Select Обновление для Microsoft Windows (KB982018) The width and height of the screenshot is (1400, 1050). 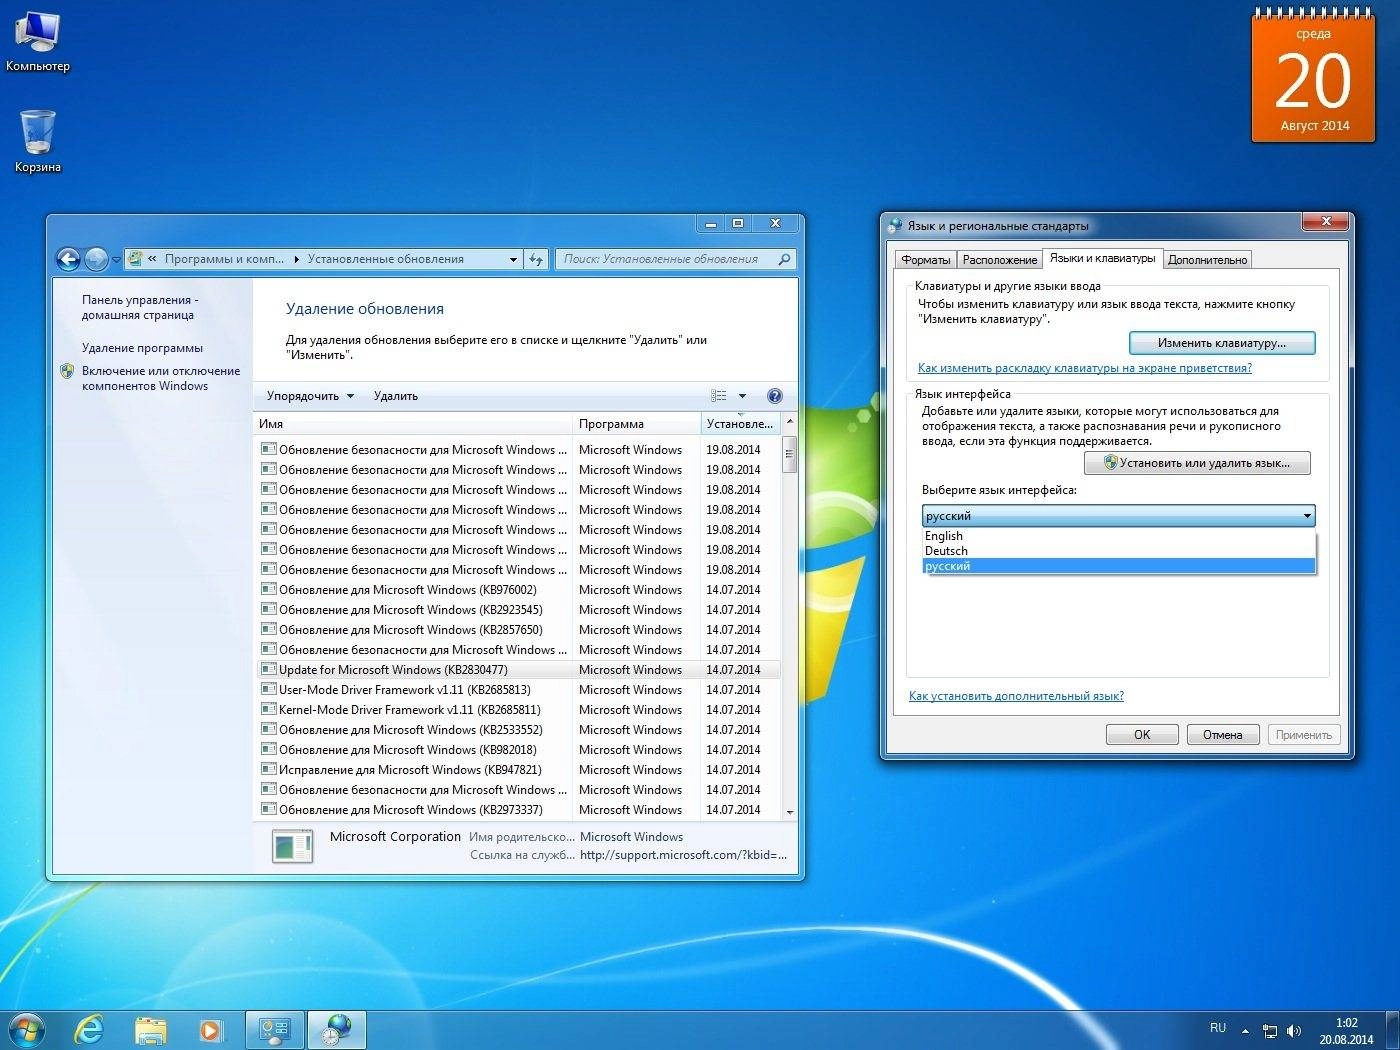pyautogui.click(x=519, y=750)
